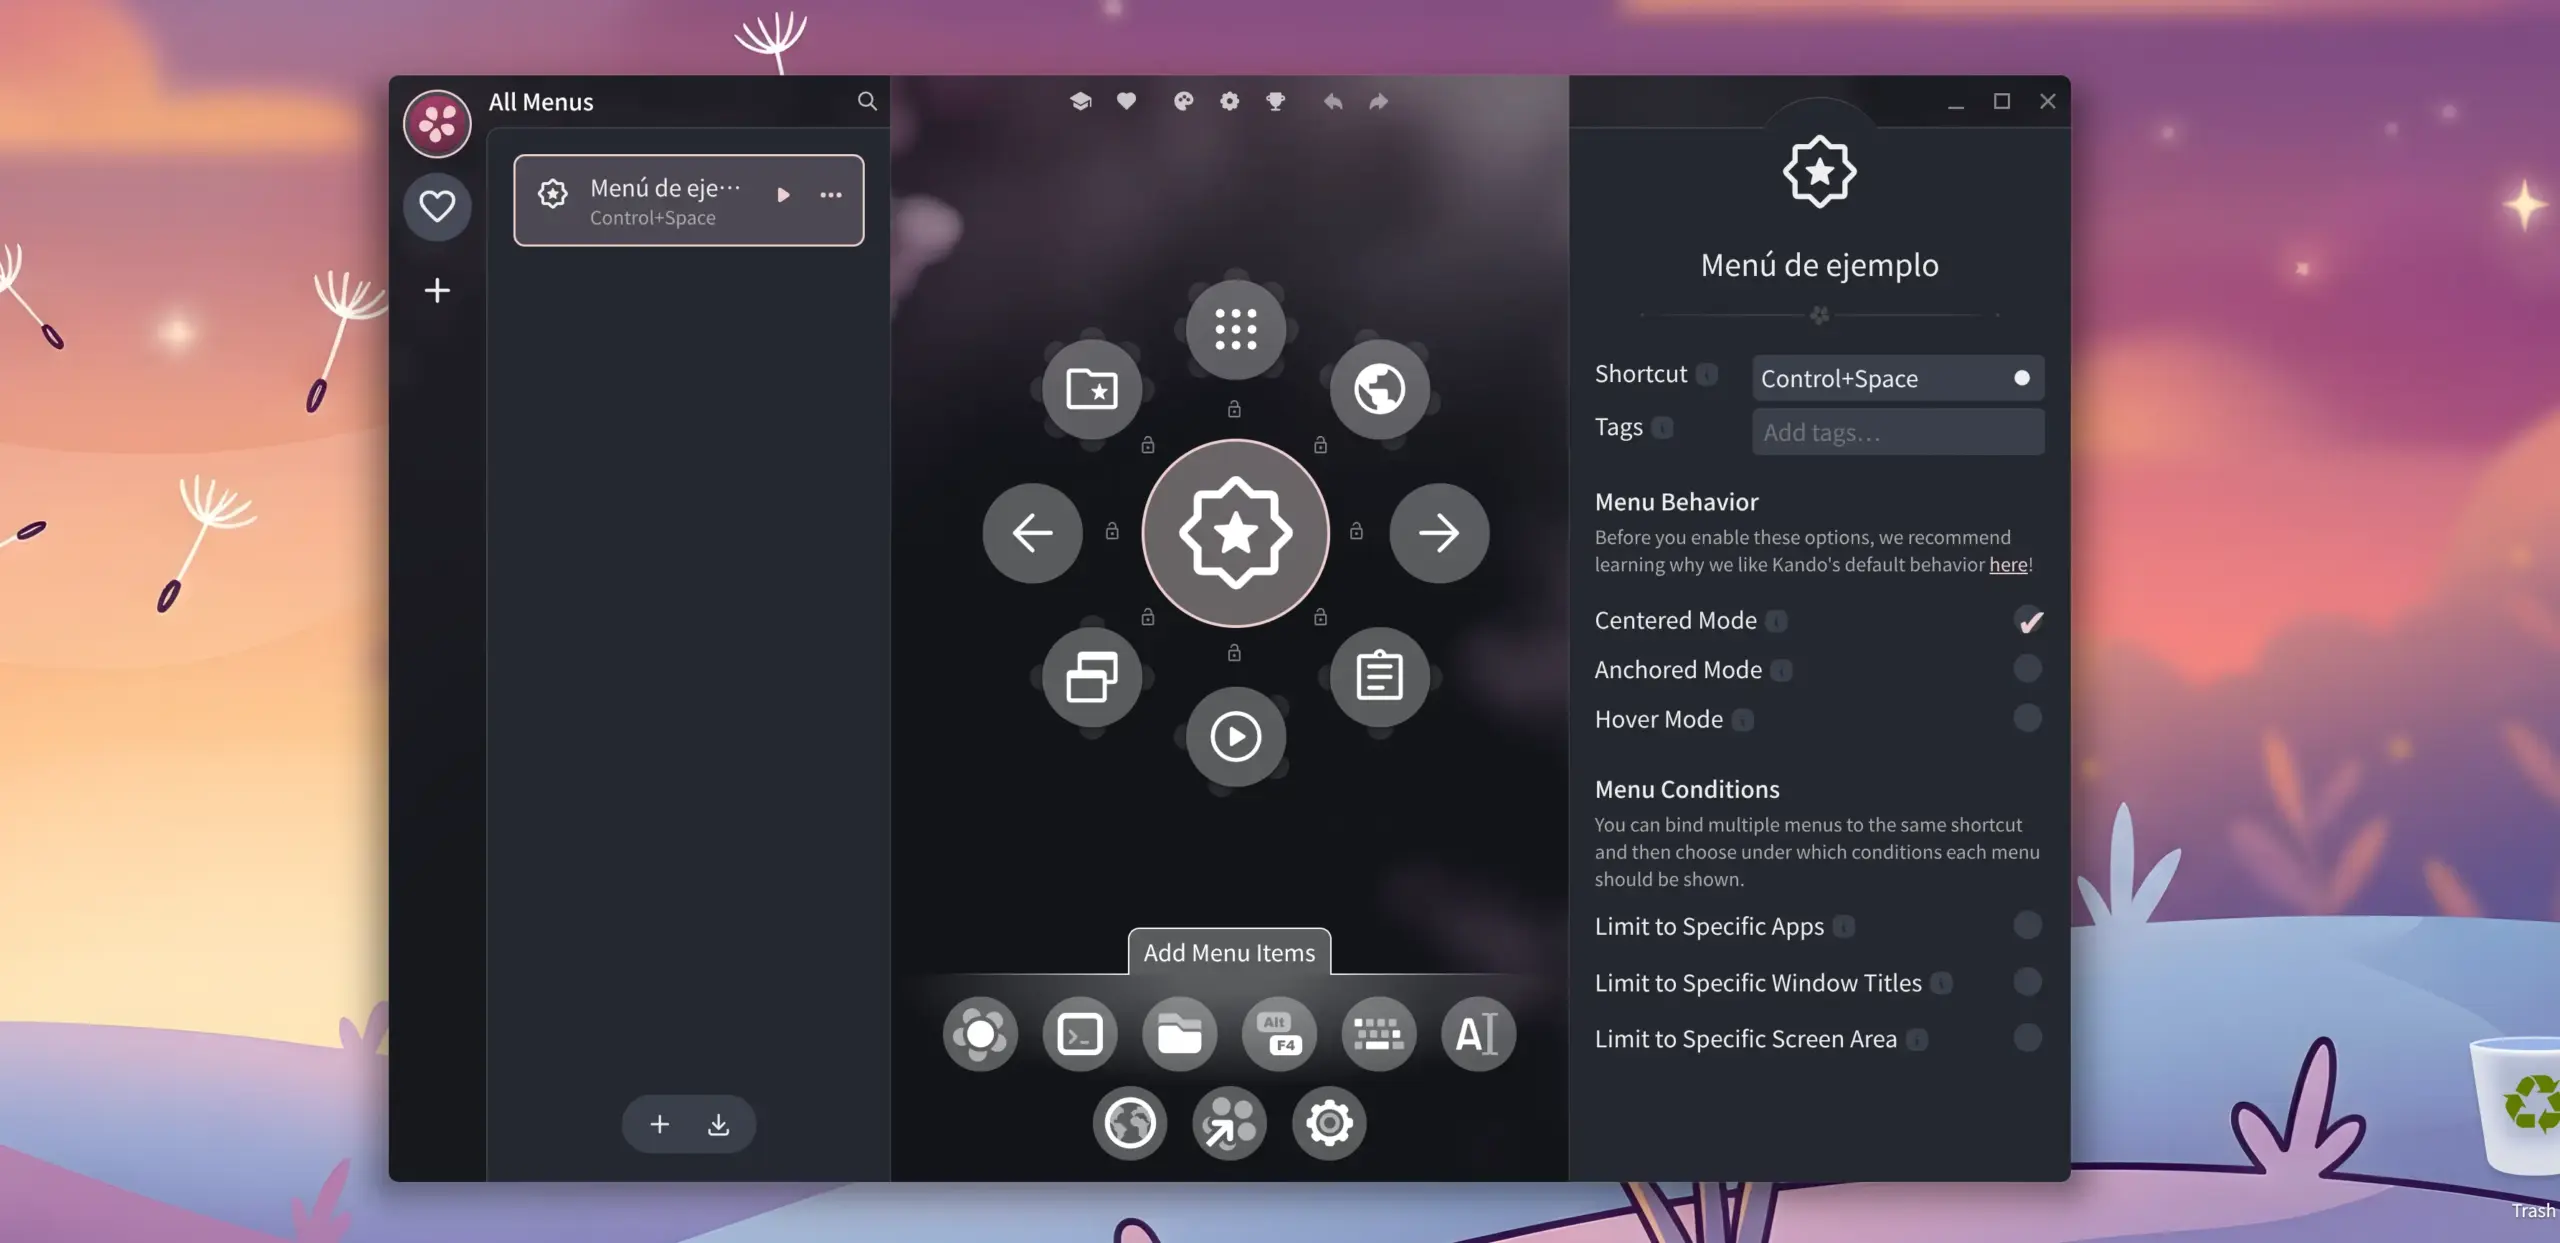Switch to the Add Menu Items tab
The image size is (2560, 1243).
(1229, 952)
